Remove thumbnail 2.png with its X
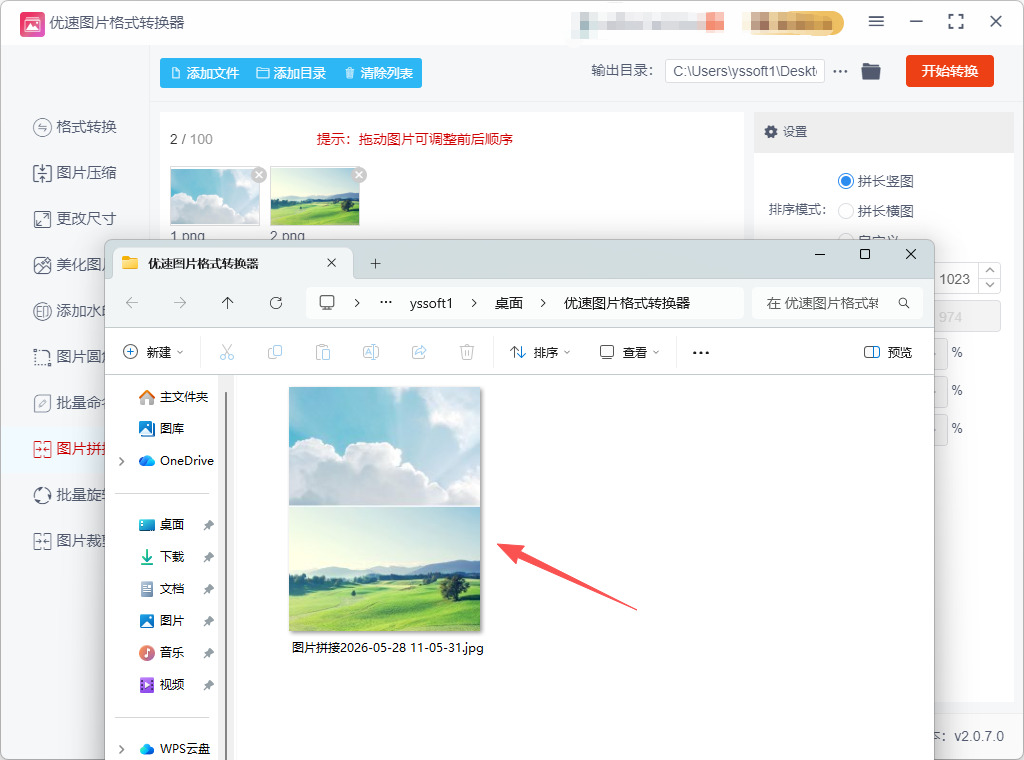This screenshot has width=1024, height=760. 359,174
